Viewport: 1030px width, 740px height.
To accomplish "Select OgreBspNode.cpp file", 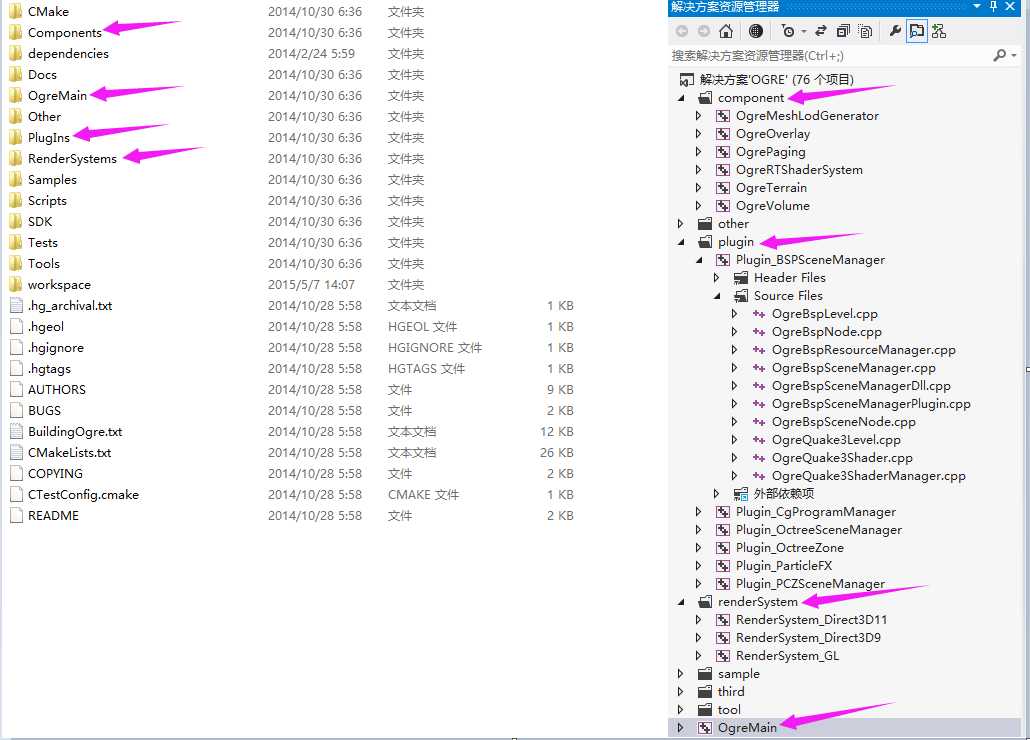I will coord(826,332).
